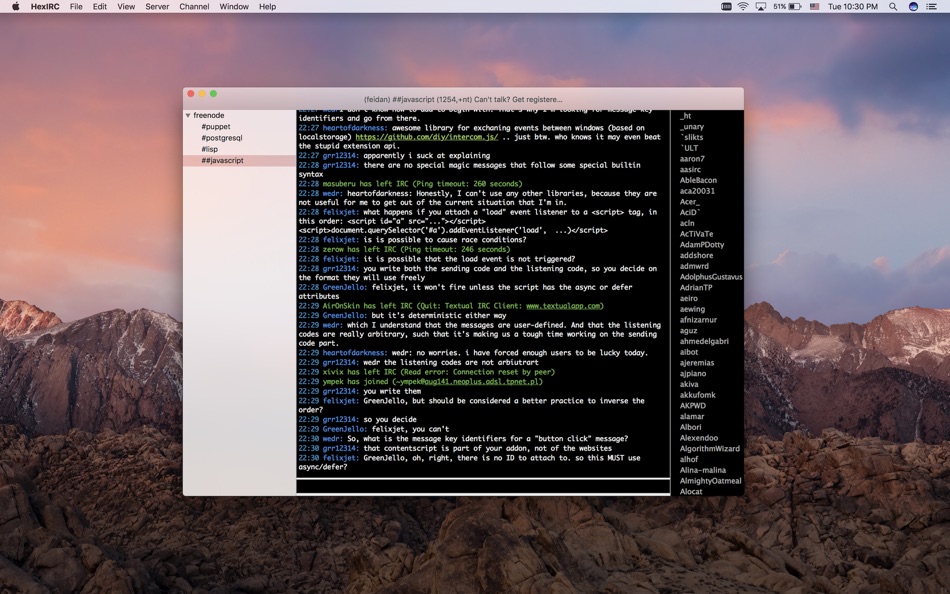
Task: Select user aewing in nick list
Action: click(x=692, y=309)
